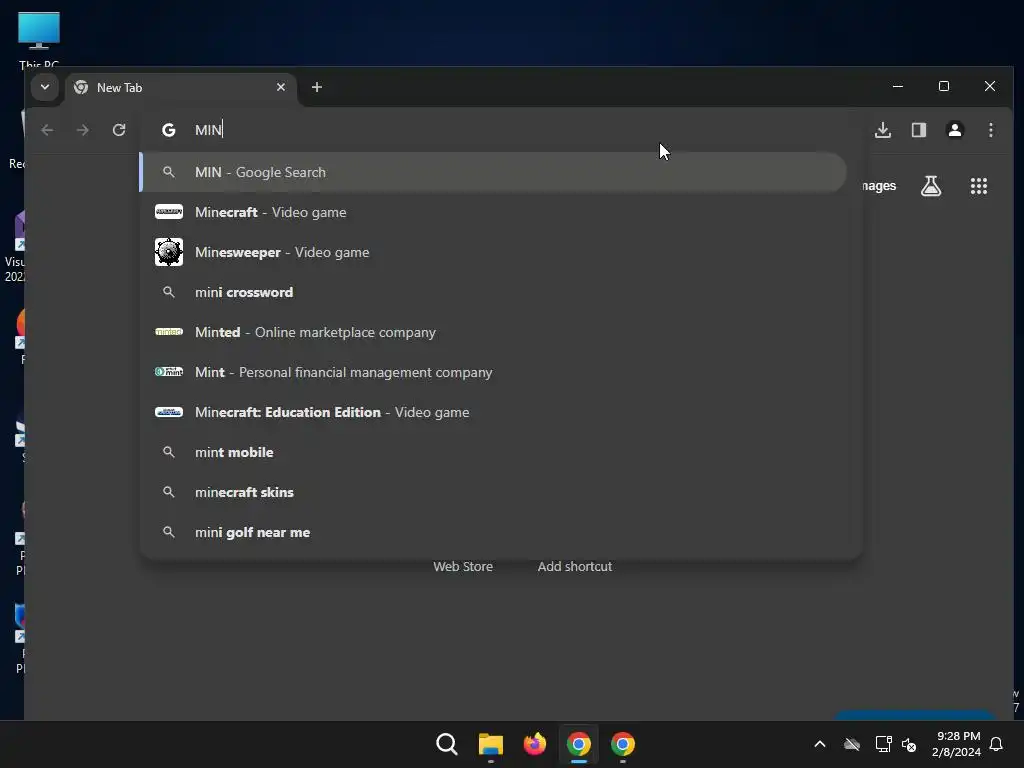Reload the page with refresh icon
The image size is (1024, 768).
click(x=119, y=130)
